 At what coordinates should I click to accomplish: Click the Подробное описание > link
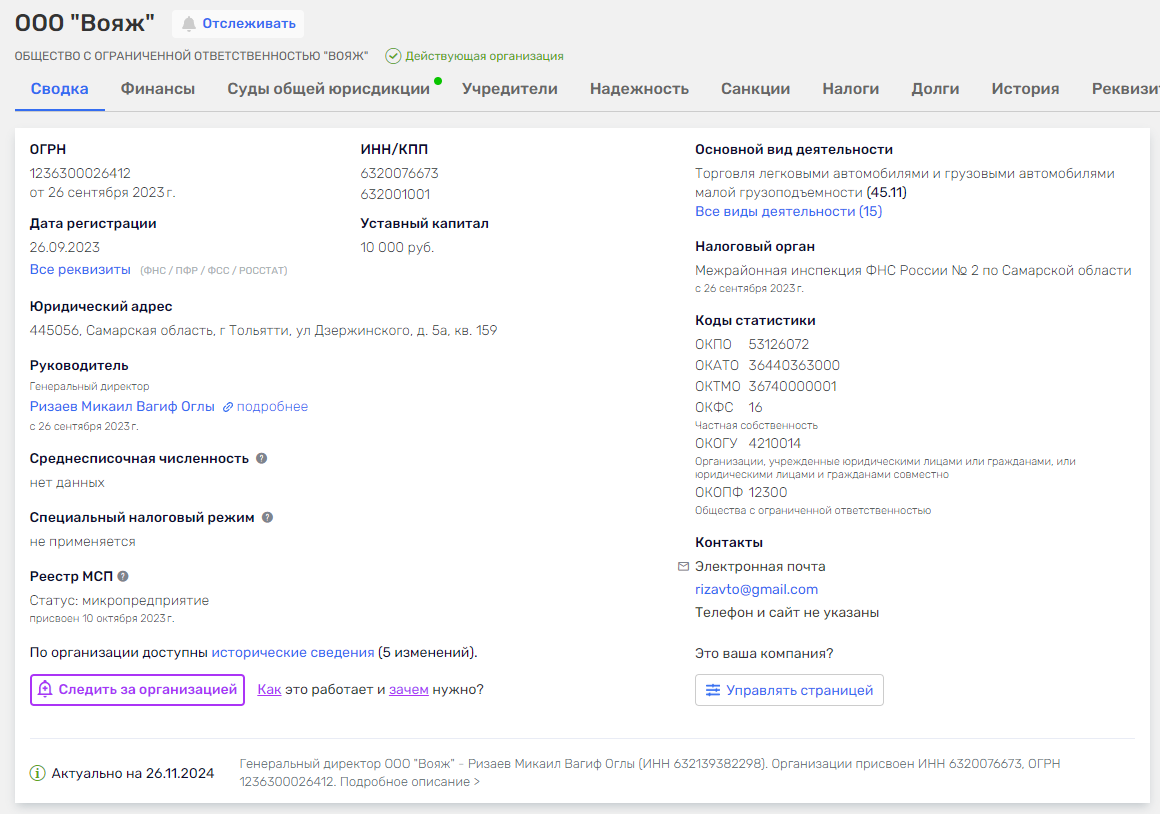click(x=409, y=781)
